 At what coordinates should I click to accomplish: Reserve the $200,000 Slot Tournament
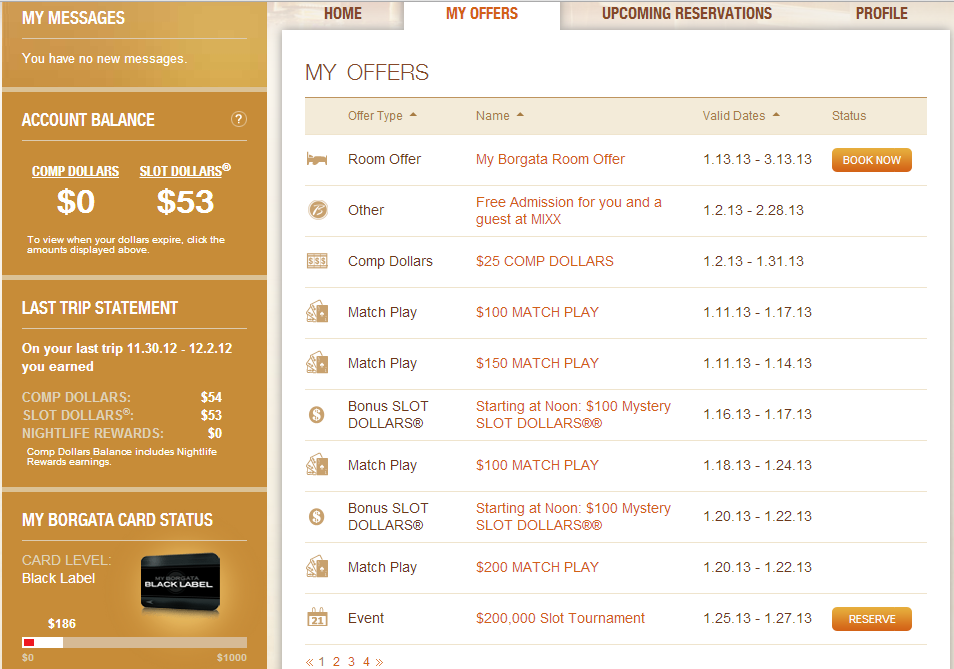tap(871, 619)
